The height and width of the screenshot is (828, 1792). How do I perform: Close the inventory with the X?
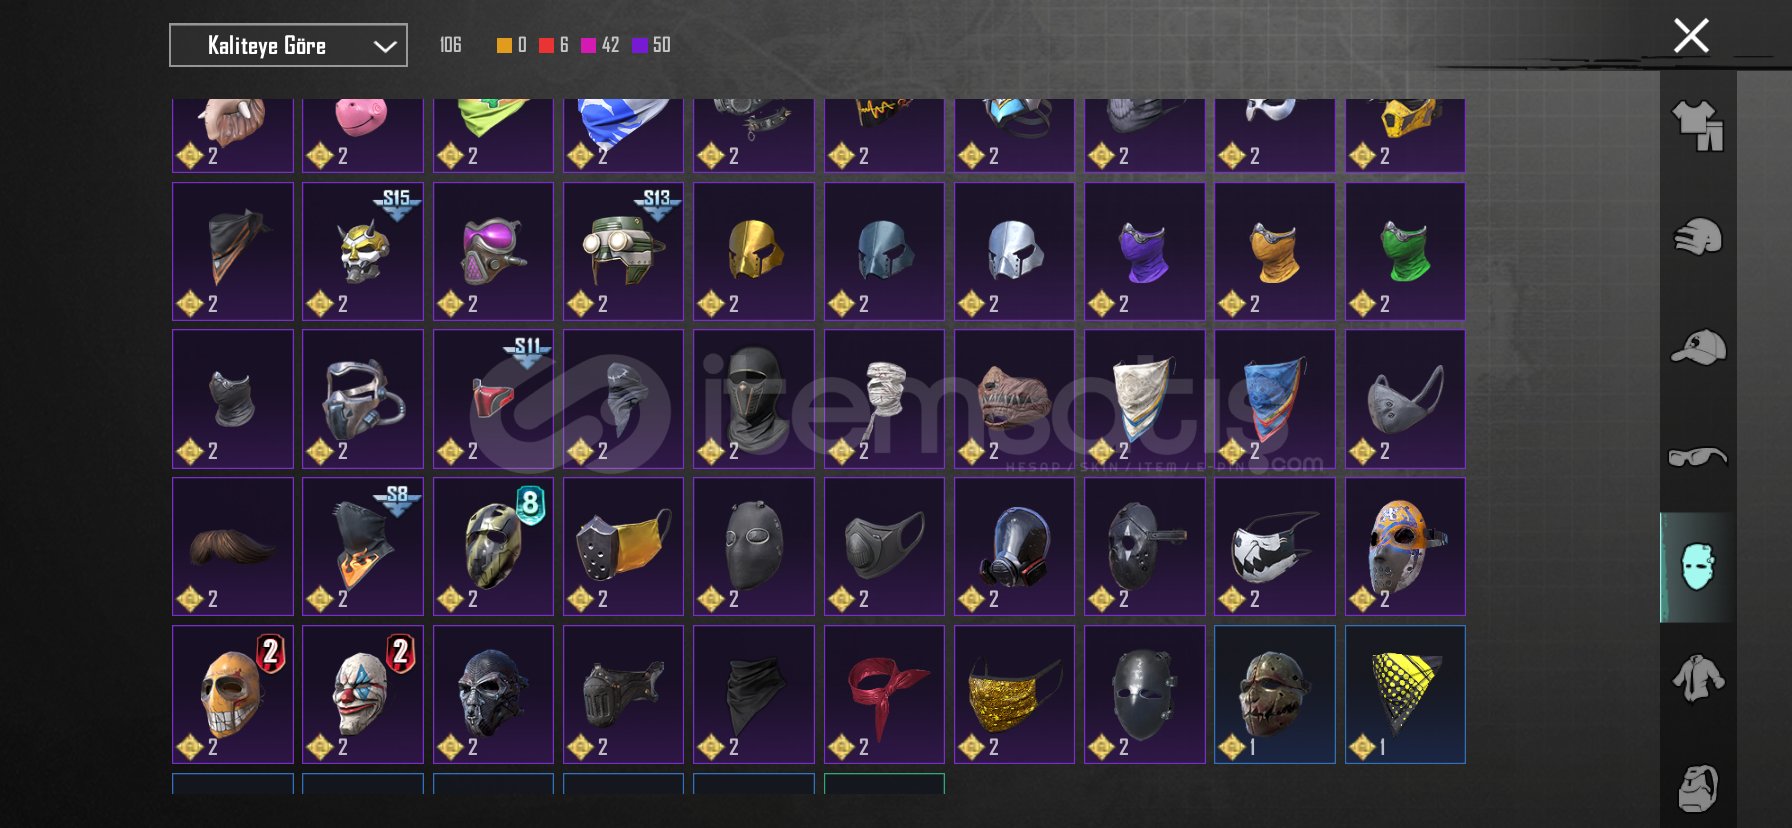pyautogui.click(x=1691, y=36)
